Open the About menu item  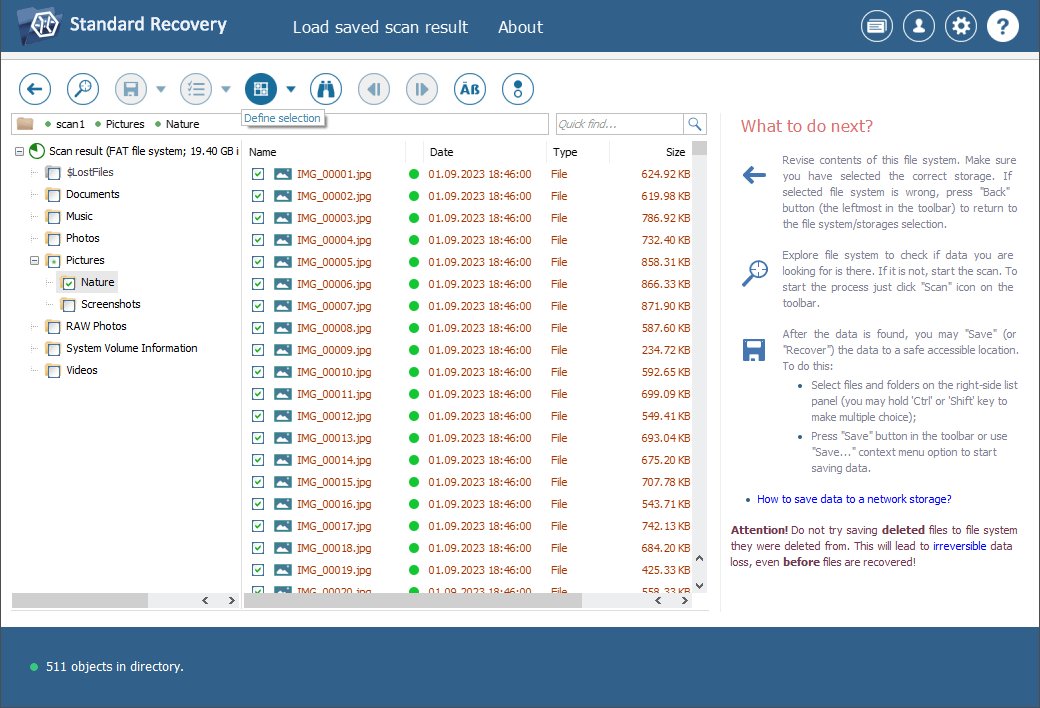tap(520, 27)
